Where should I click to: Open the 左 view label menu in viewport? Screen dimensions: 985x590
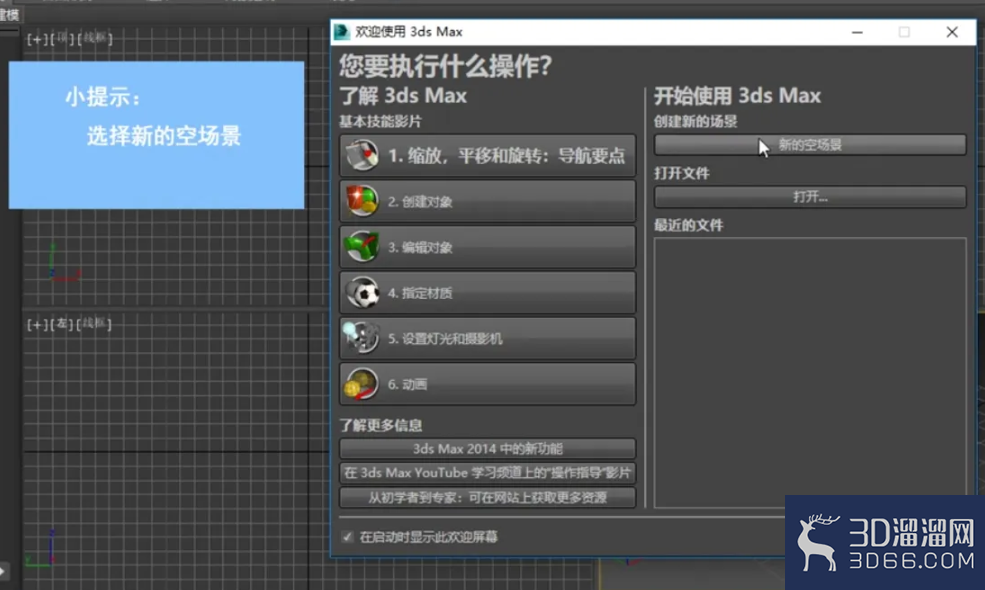(62, 324)
